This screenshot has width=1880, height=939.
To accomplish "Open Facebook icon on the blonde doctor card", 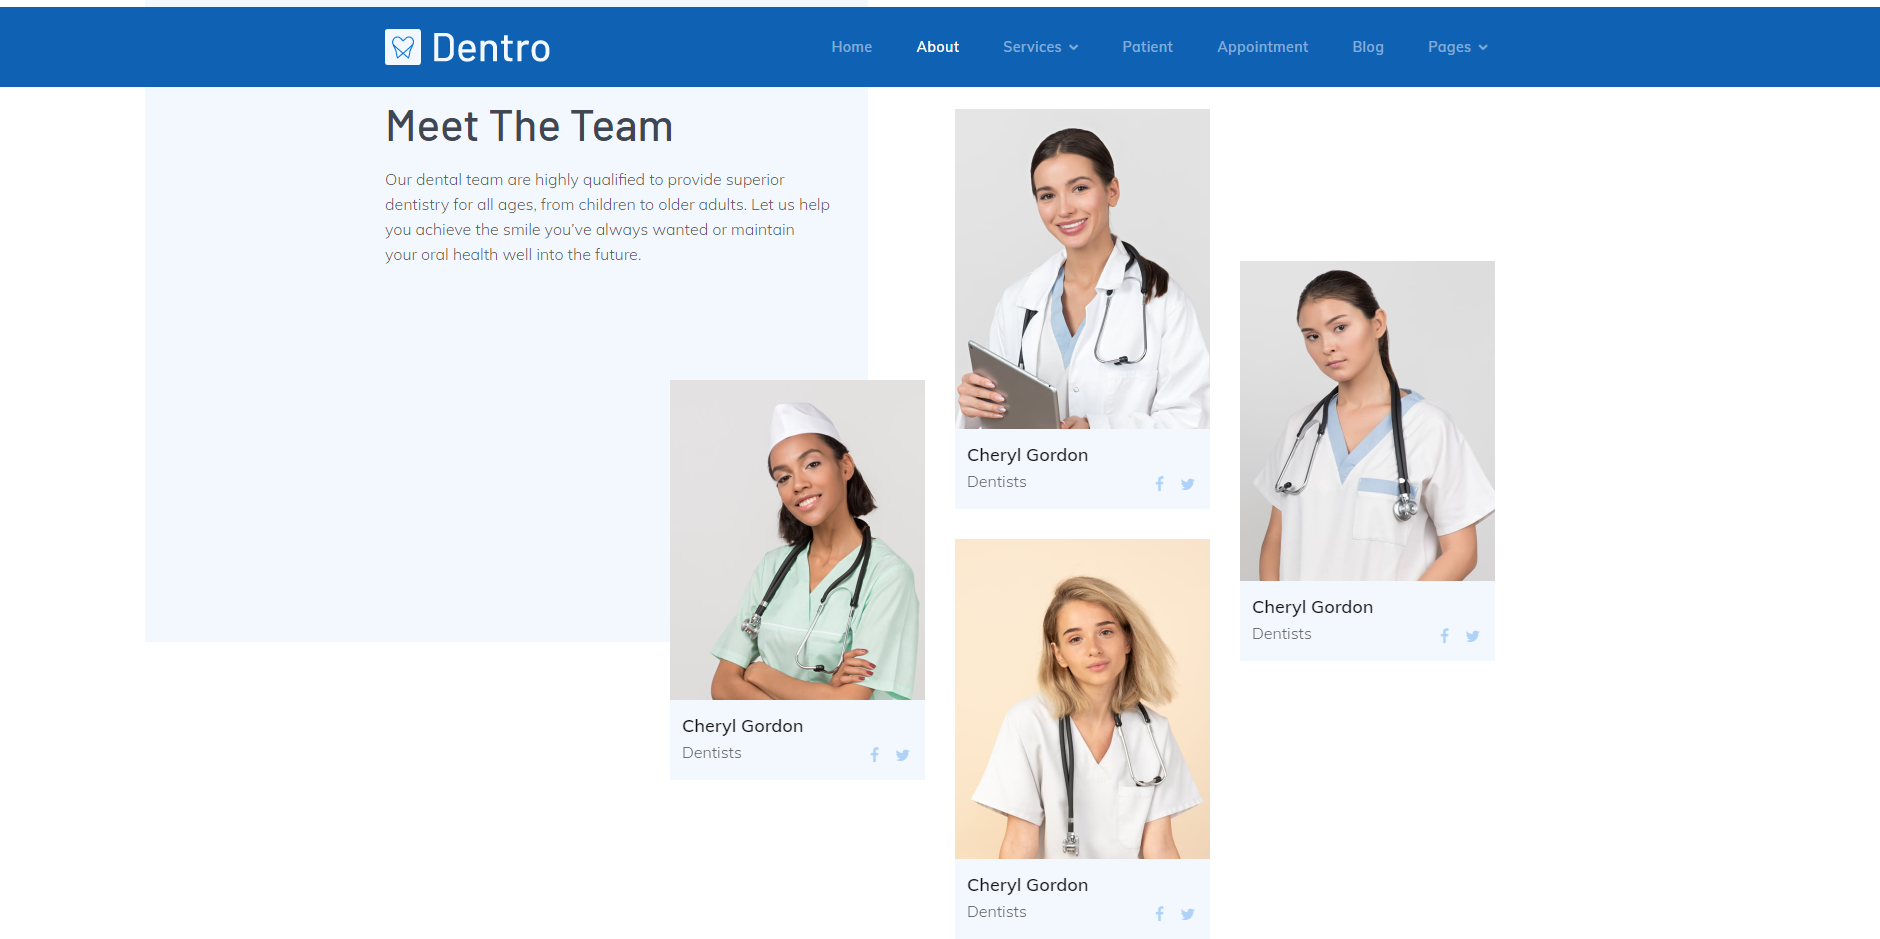I will 1160,914.
